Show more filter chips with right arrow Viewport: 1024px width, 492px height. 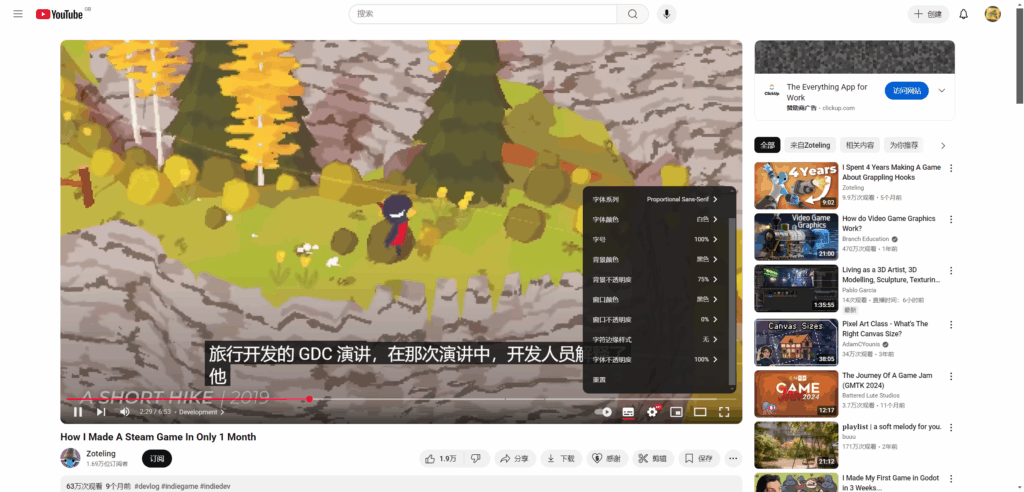(x=943, y=145)
